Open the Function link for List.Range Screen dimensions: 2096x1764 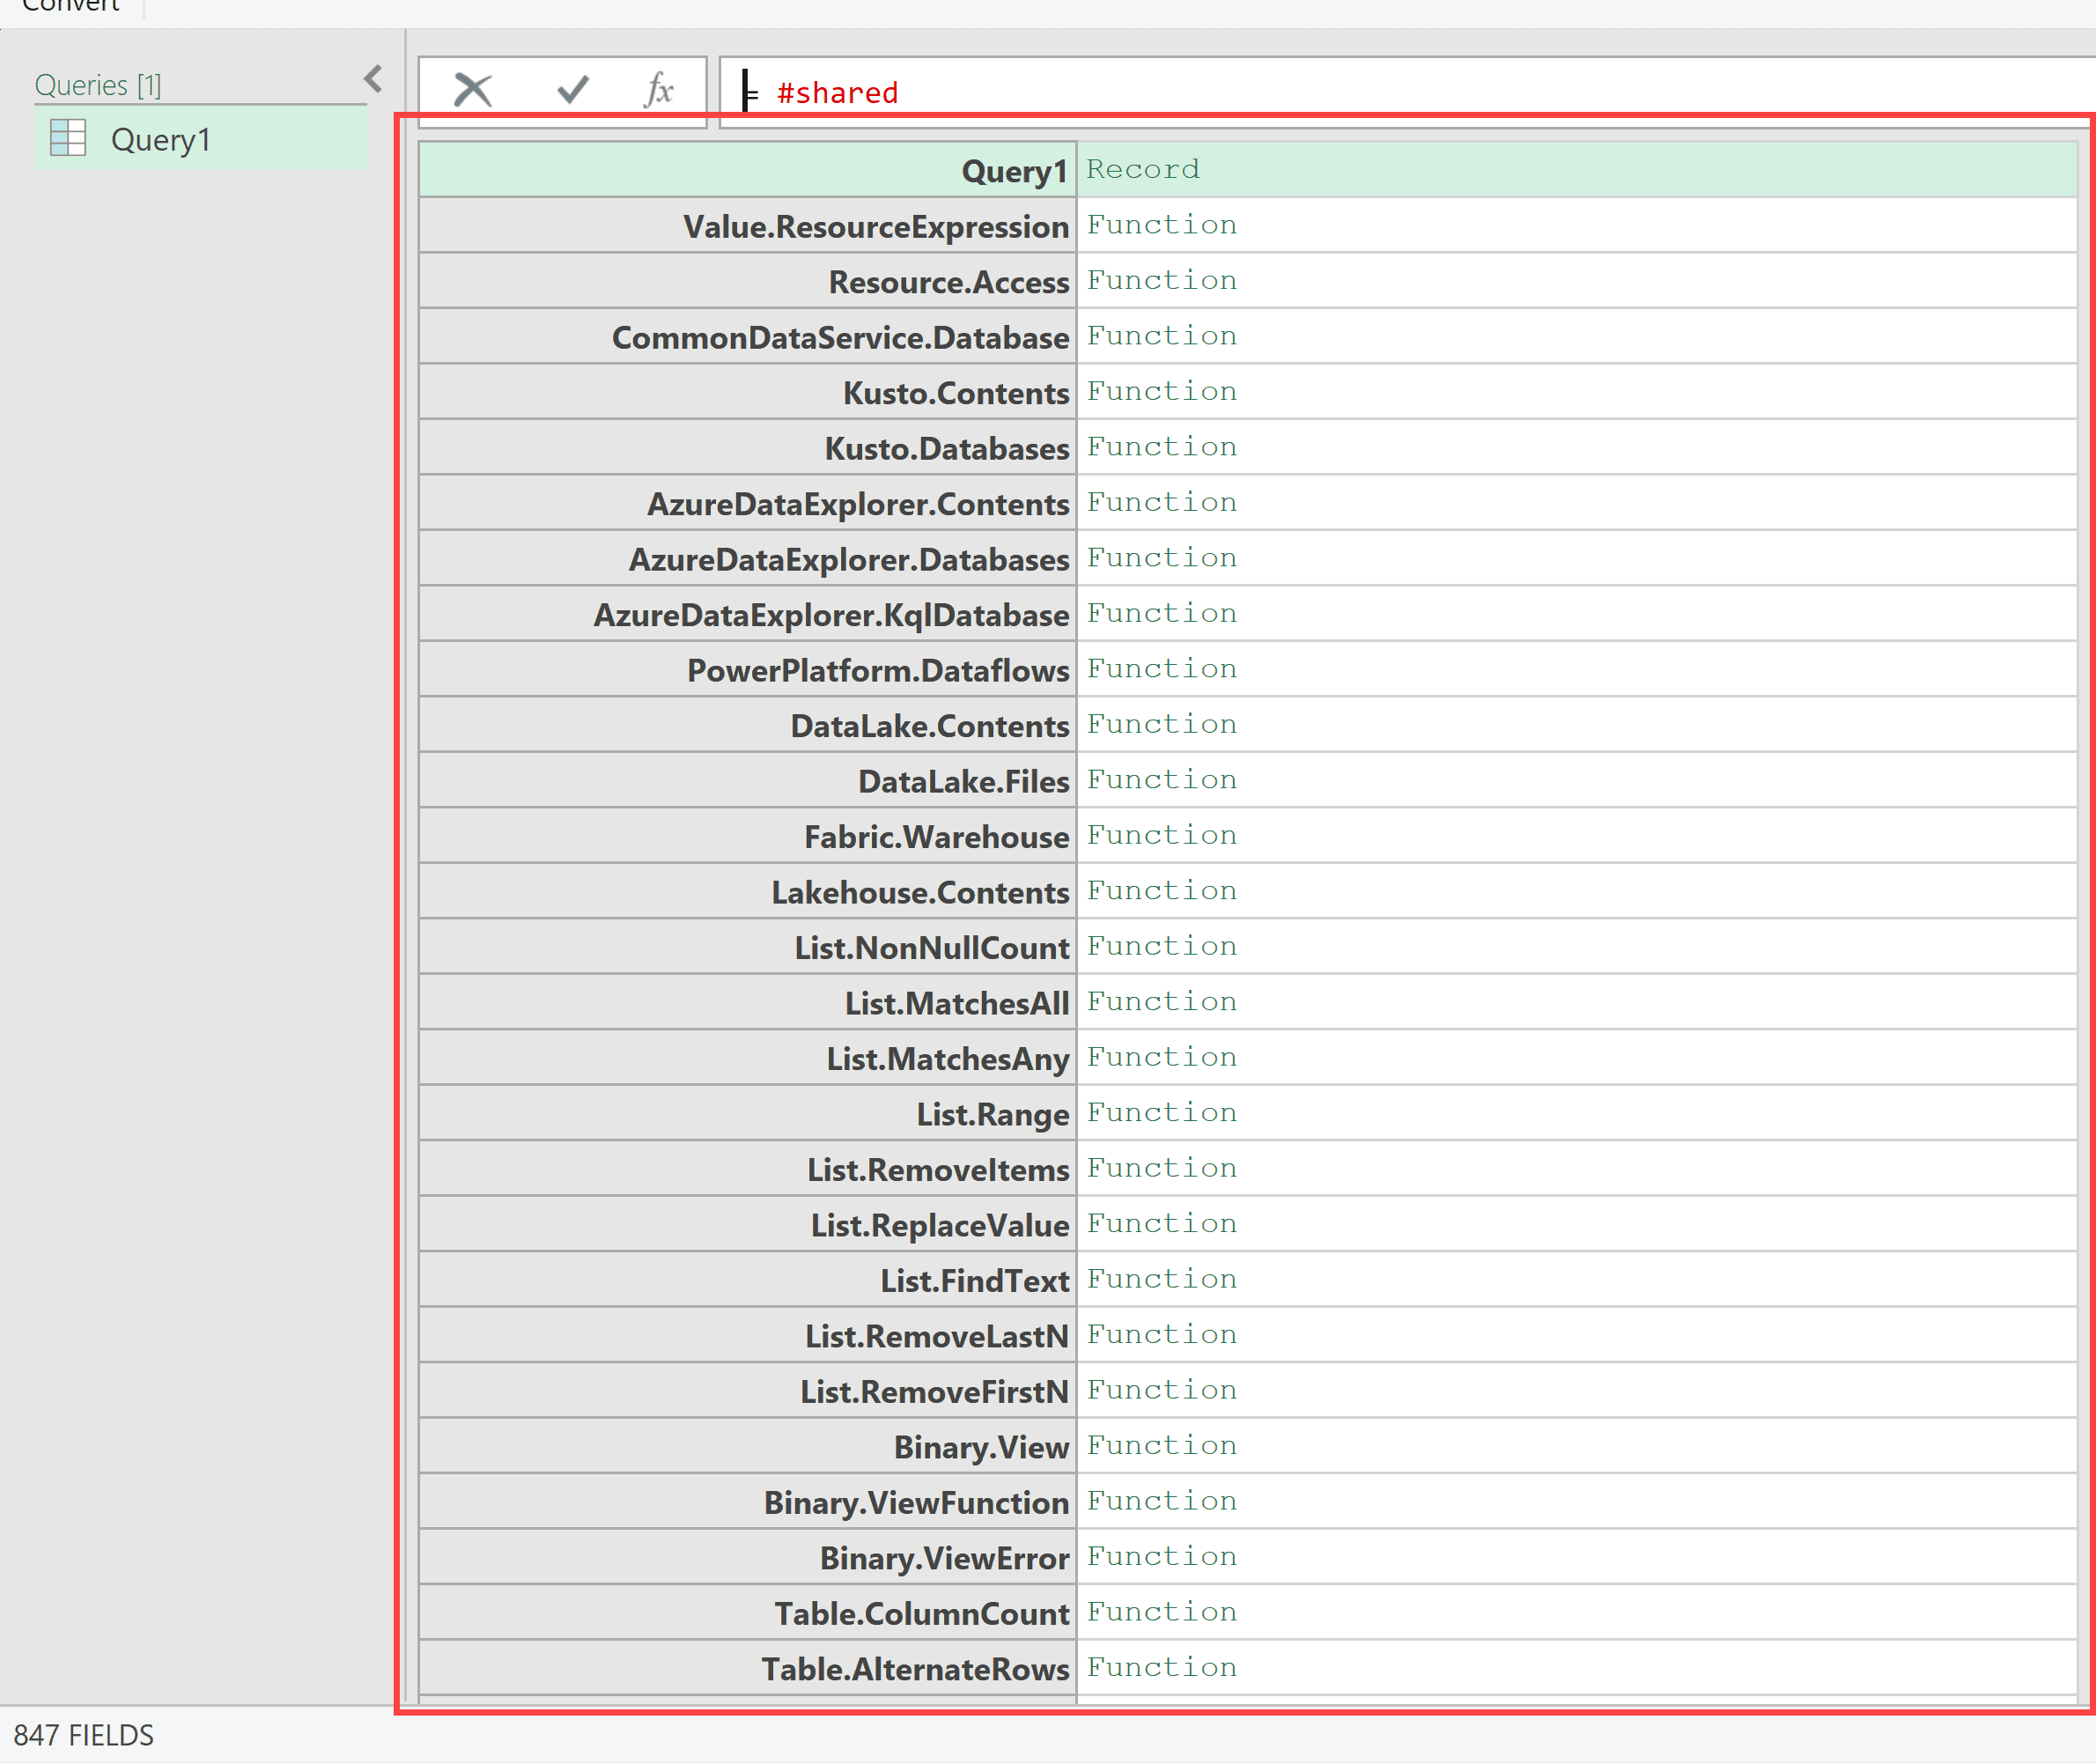[x=1162, y=1113]
